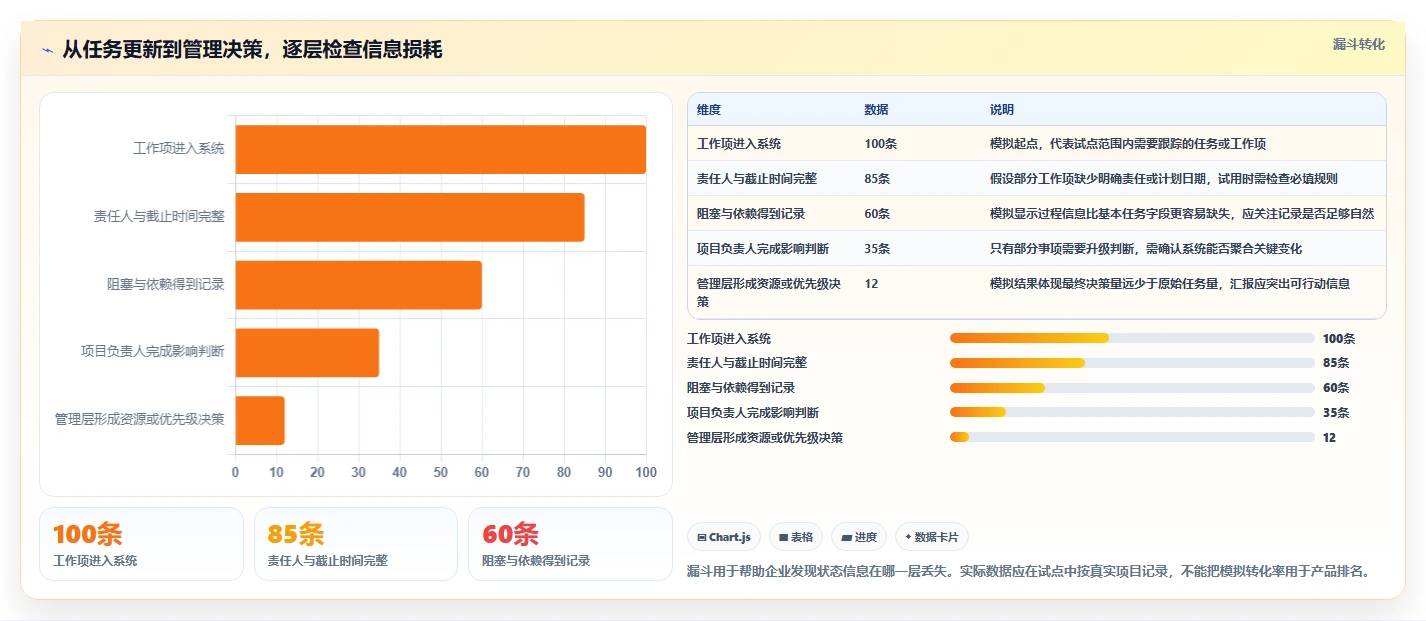Click the 表格 chip
The image size is (1426, 621).
click(x=796, y=537)
